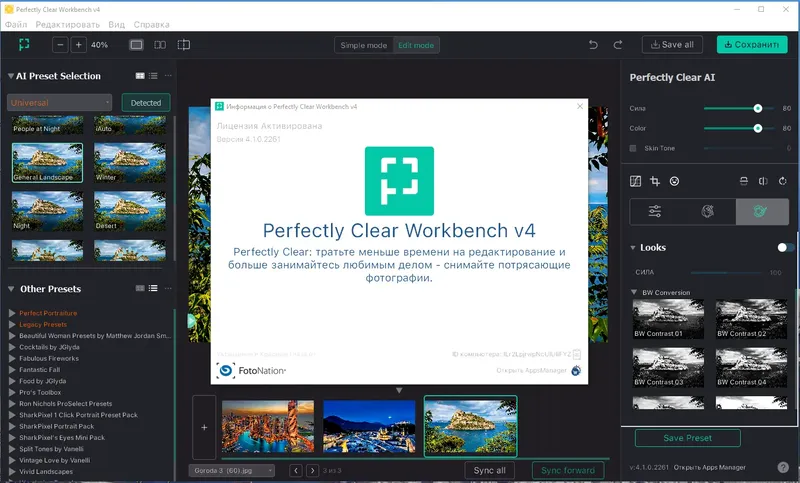Open the adjustments sliders tab
This screenshot has height=483, width=800.
coord(655,211)
